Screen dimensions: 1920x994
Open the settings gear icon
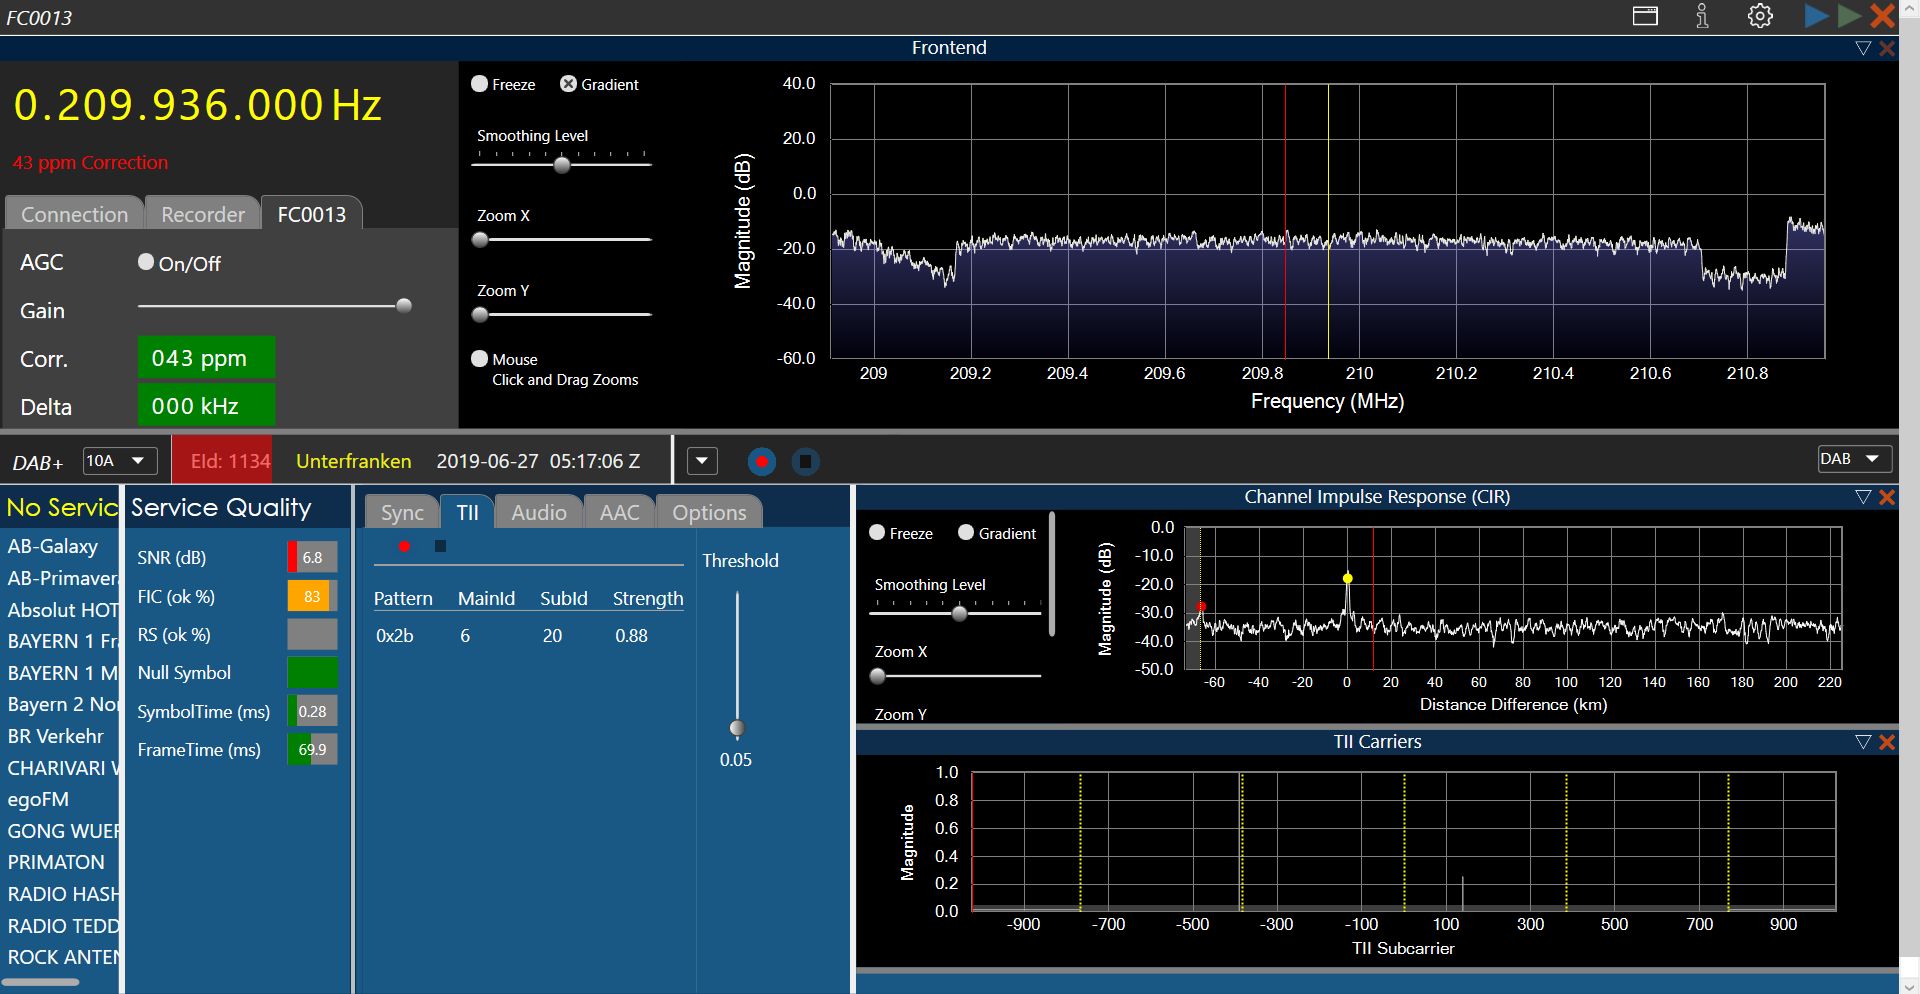point(1760,16)
